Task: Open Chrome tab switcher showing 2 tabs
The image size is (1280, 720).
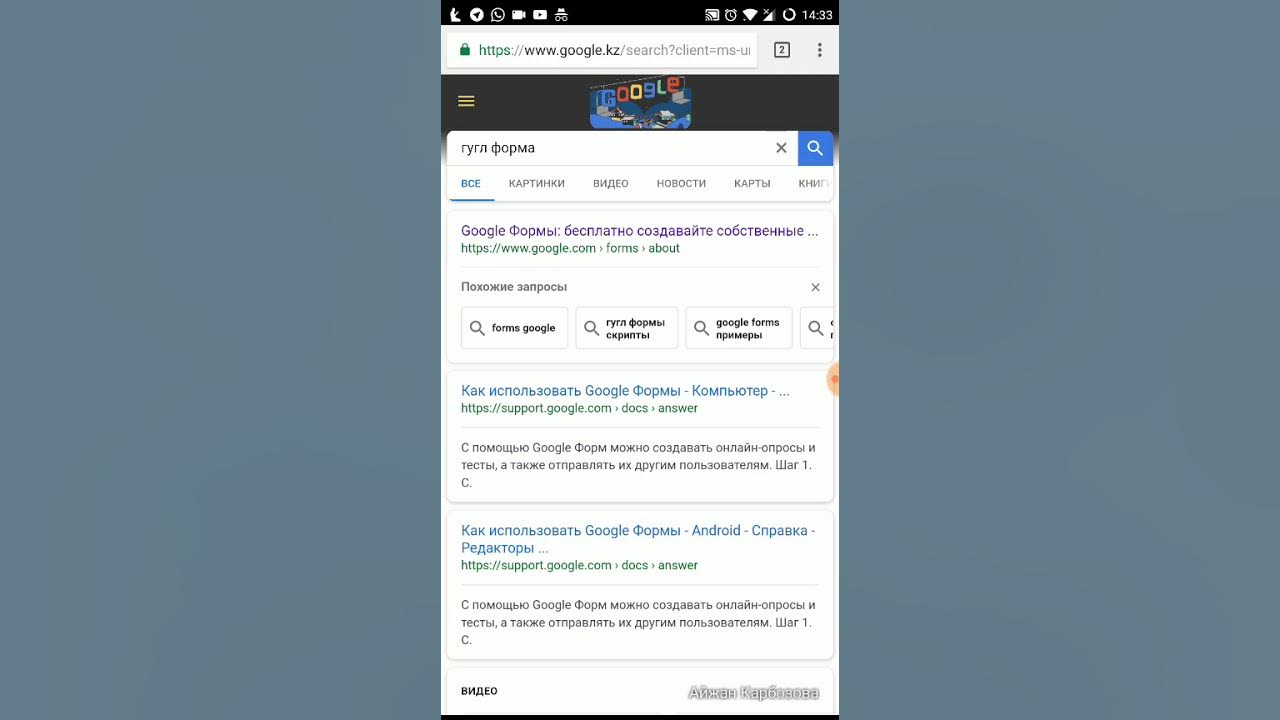Action: click(782, 50)
